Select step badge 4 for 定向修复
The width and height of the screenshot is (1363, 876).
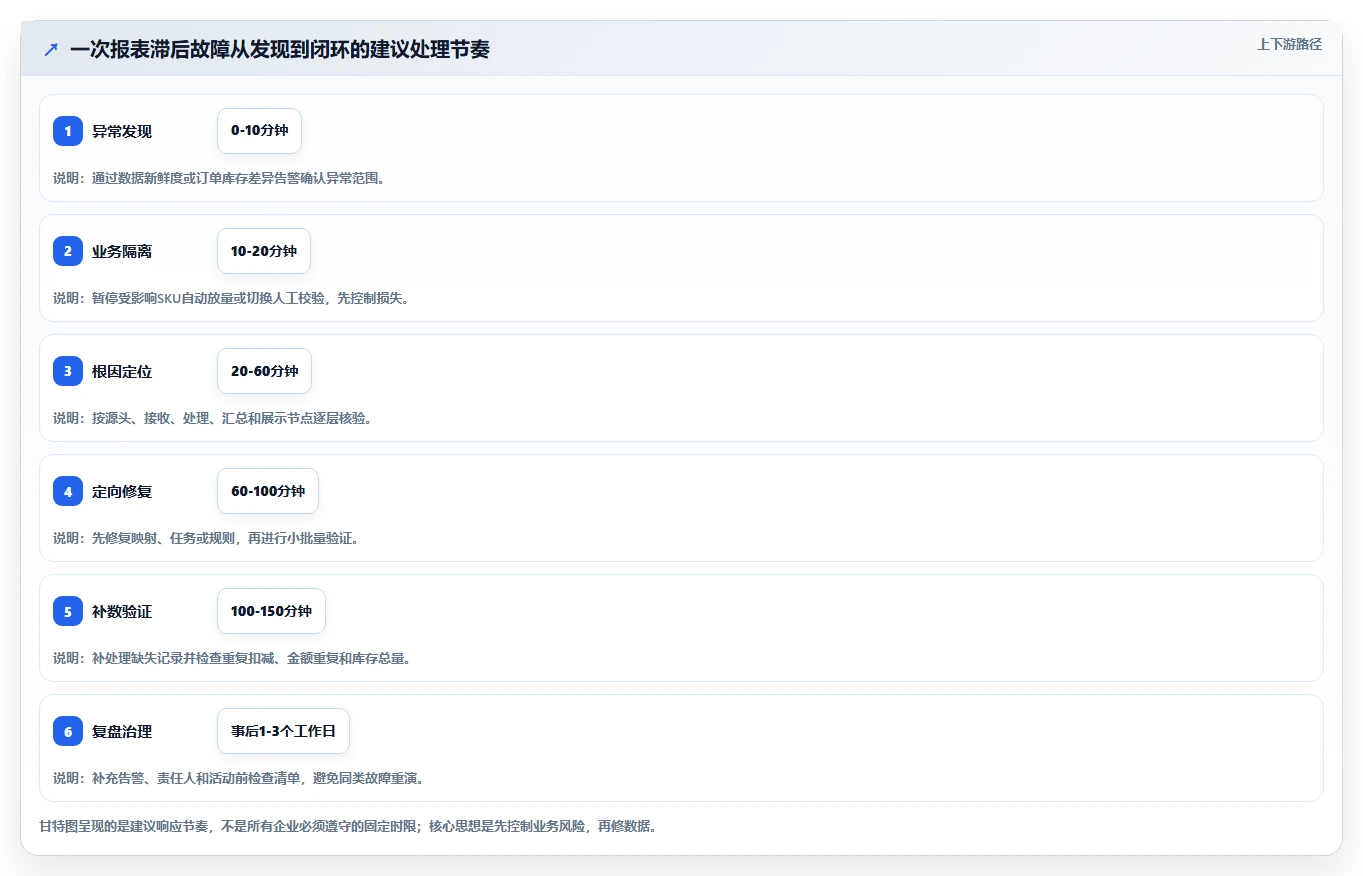(68, 491)
